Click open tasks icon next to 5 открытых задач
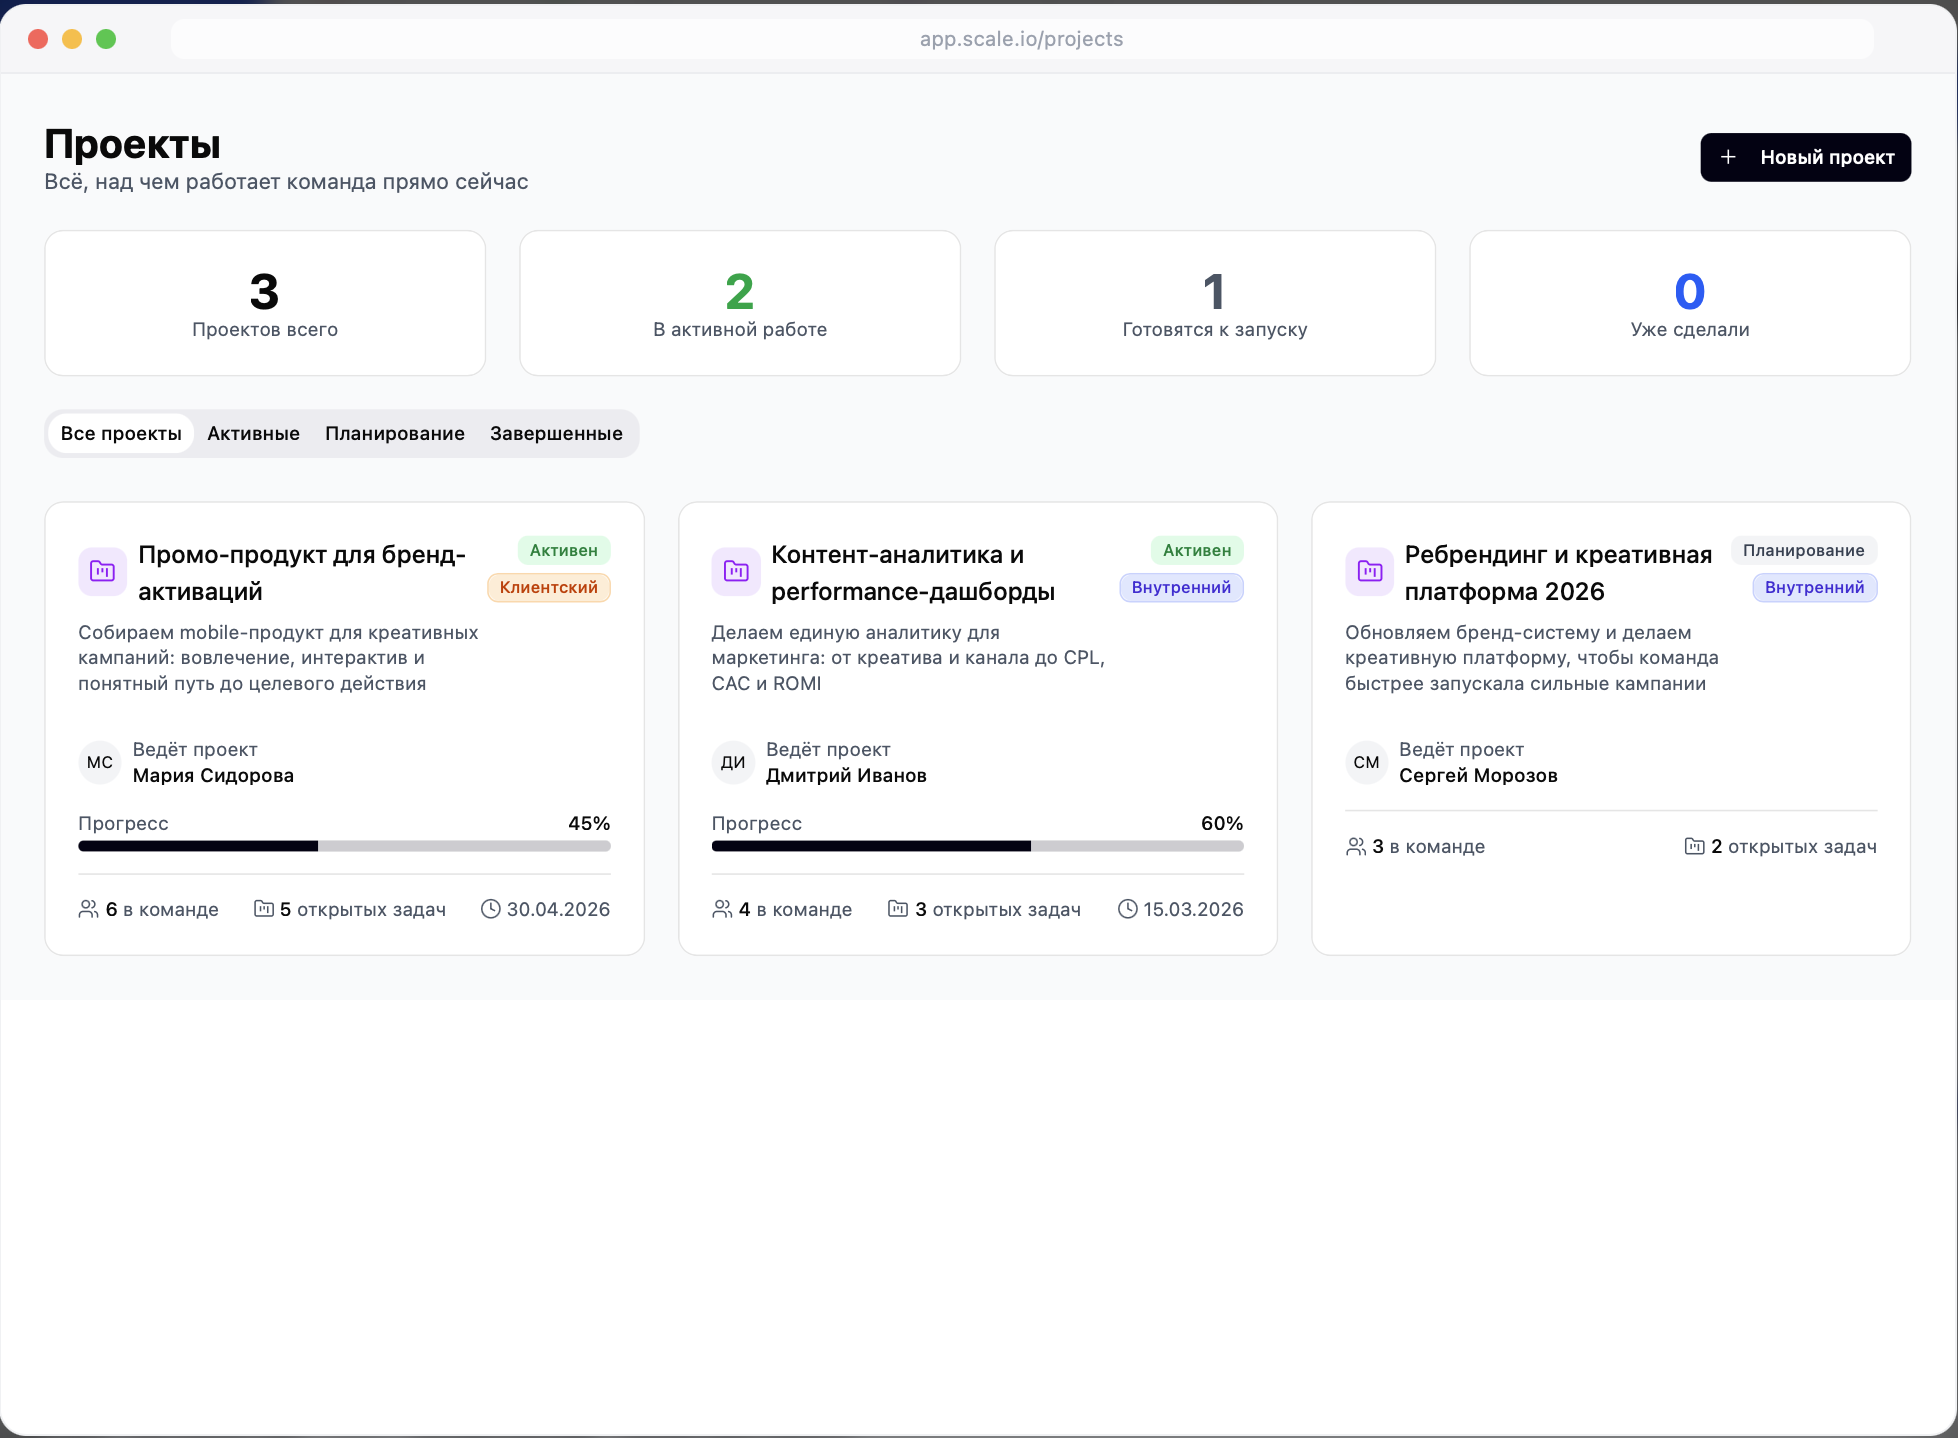Image resolution: width=1958 pixels, height=1438 pixels. coord(263,909)
